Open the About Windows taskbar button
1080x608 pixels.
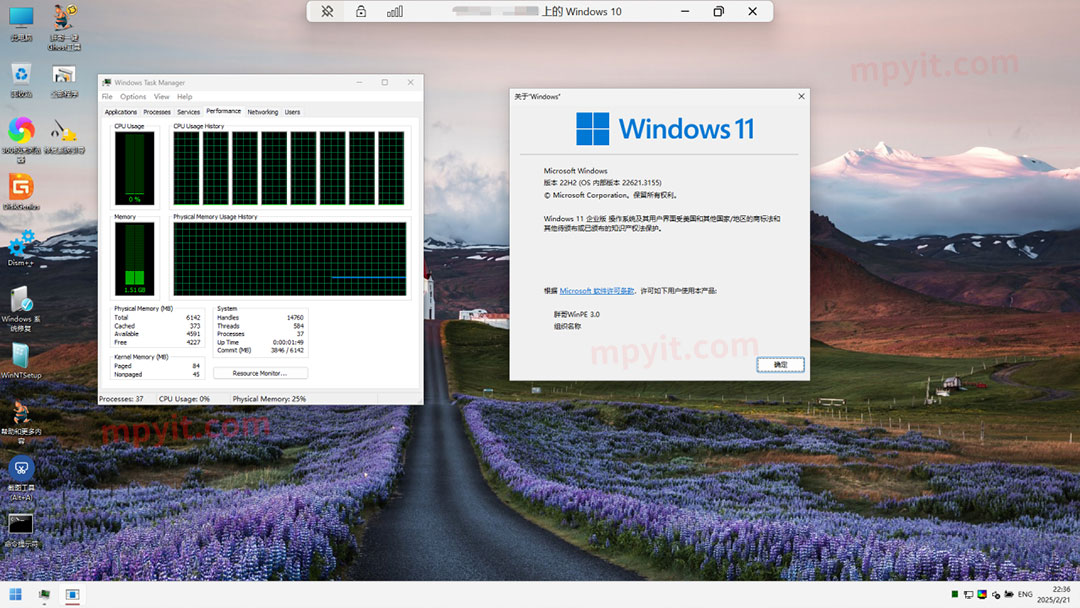[72, 594]
